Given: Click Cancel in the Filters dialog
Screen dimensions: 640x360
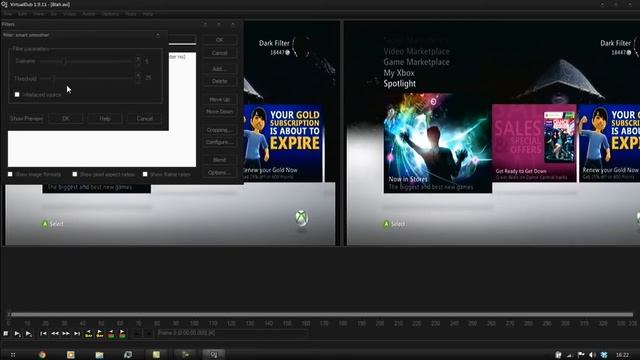Looking at the screenshot, I should tap(220, 53).
